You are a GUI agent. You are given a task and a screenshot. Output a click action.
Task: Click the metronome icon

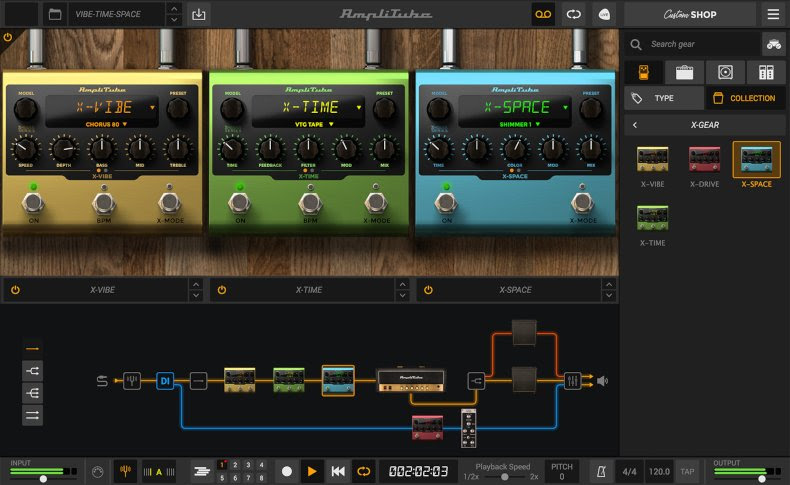601,470
